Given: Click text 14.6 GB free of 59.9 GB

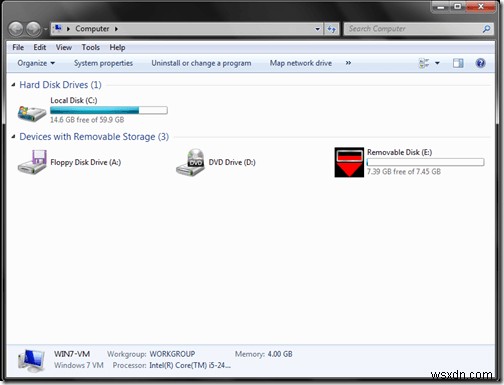Looking at the screenshot, I should (87, 120).
